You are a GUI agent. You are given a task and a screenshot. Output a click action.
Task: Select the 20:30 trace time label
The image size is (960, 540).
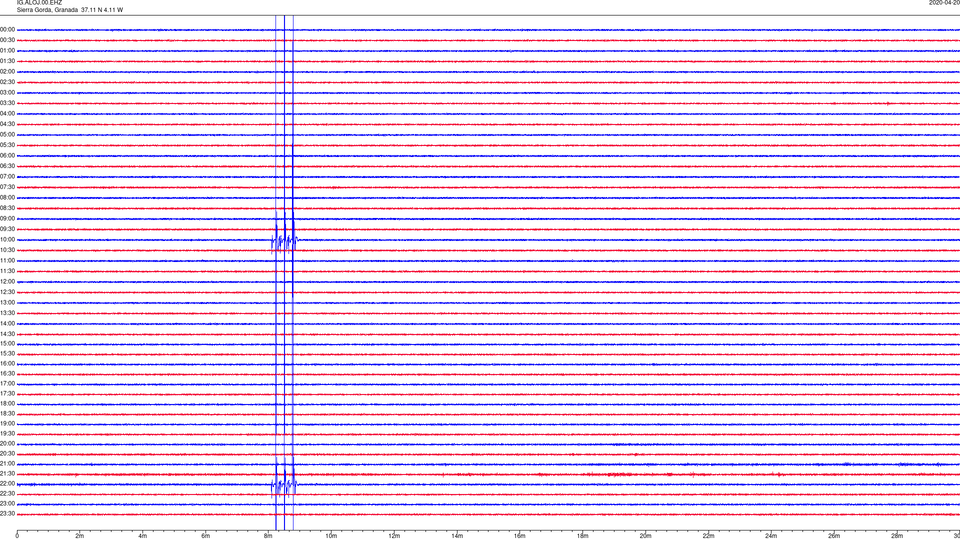click(7, 454)
